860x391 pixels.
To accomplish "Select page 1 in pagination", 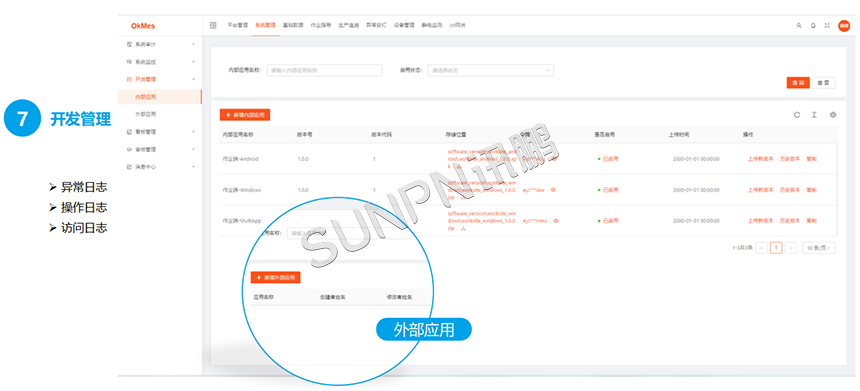I will (x=776, y=248).
